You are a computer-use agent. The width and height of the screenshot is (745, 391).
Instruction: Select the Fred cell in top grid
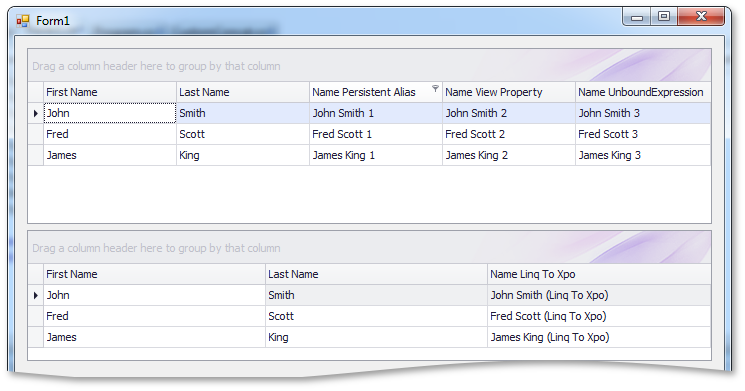[110, 134]
